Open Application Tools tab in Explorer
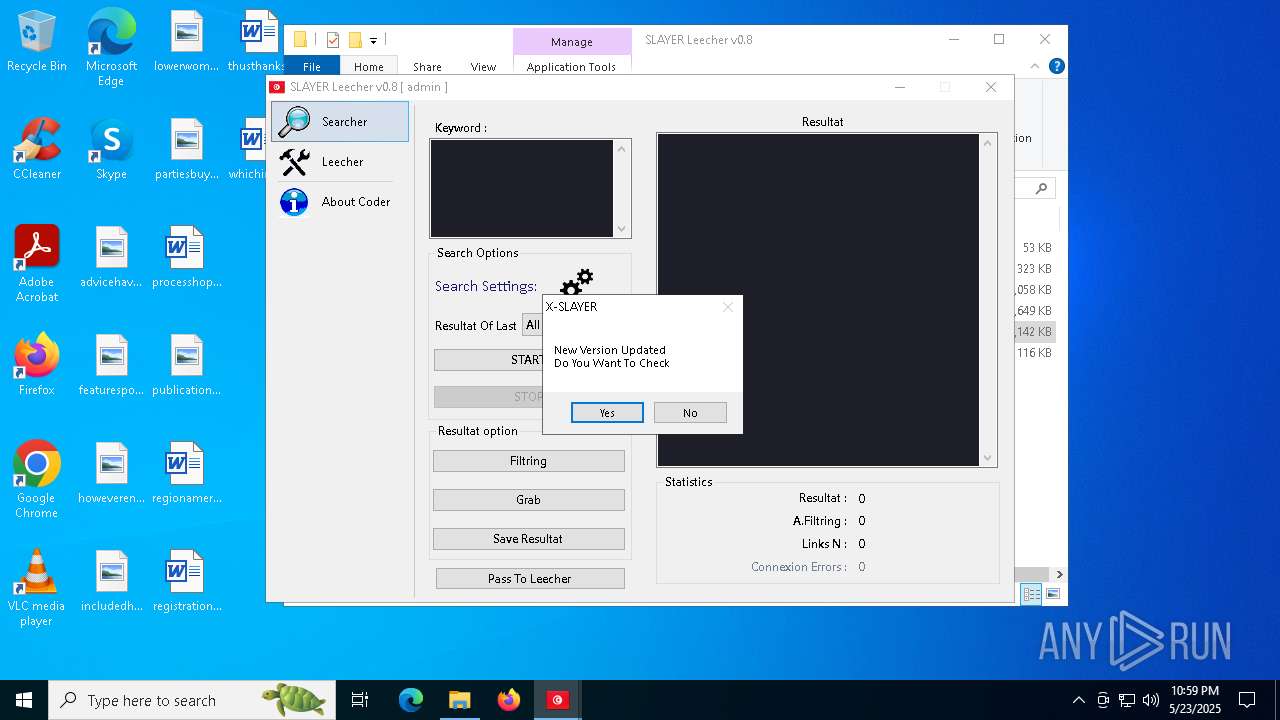The image size is (1280, 720). (x=571, y=67)
